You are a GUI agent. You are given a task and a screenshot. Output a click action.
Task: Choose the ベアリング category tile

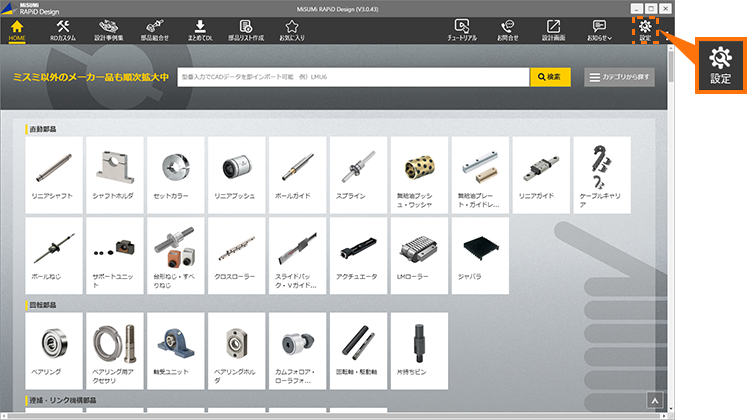pos(54,347)
